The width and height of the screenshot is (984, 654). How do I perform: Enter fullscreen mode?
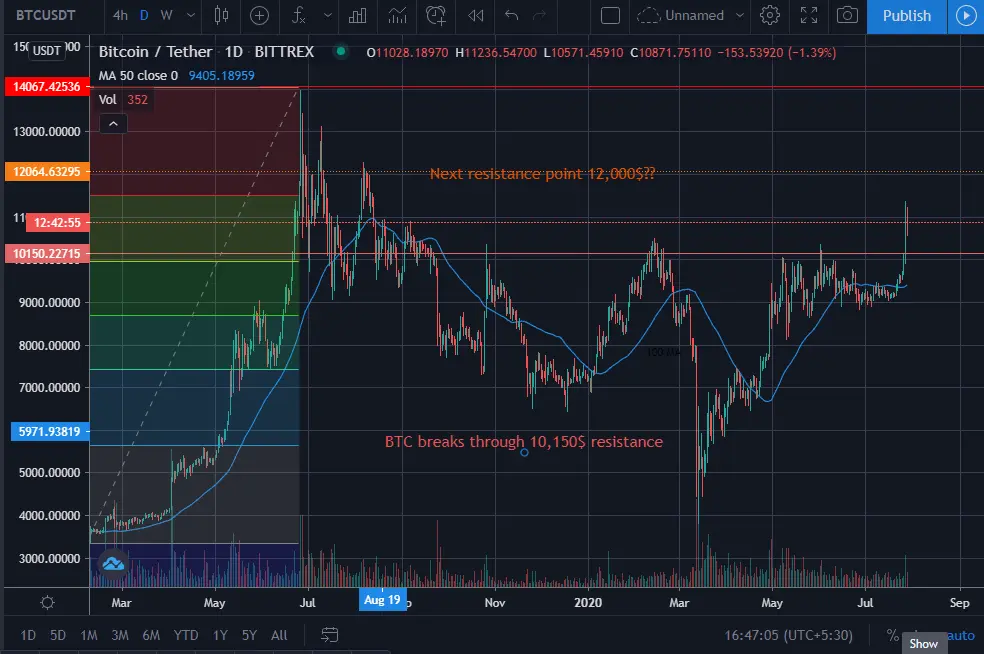(809, 15)
